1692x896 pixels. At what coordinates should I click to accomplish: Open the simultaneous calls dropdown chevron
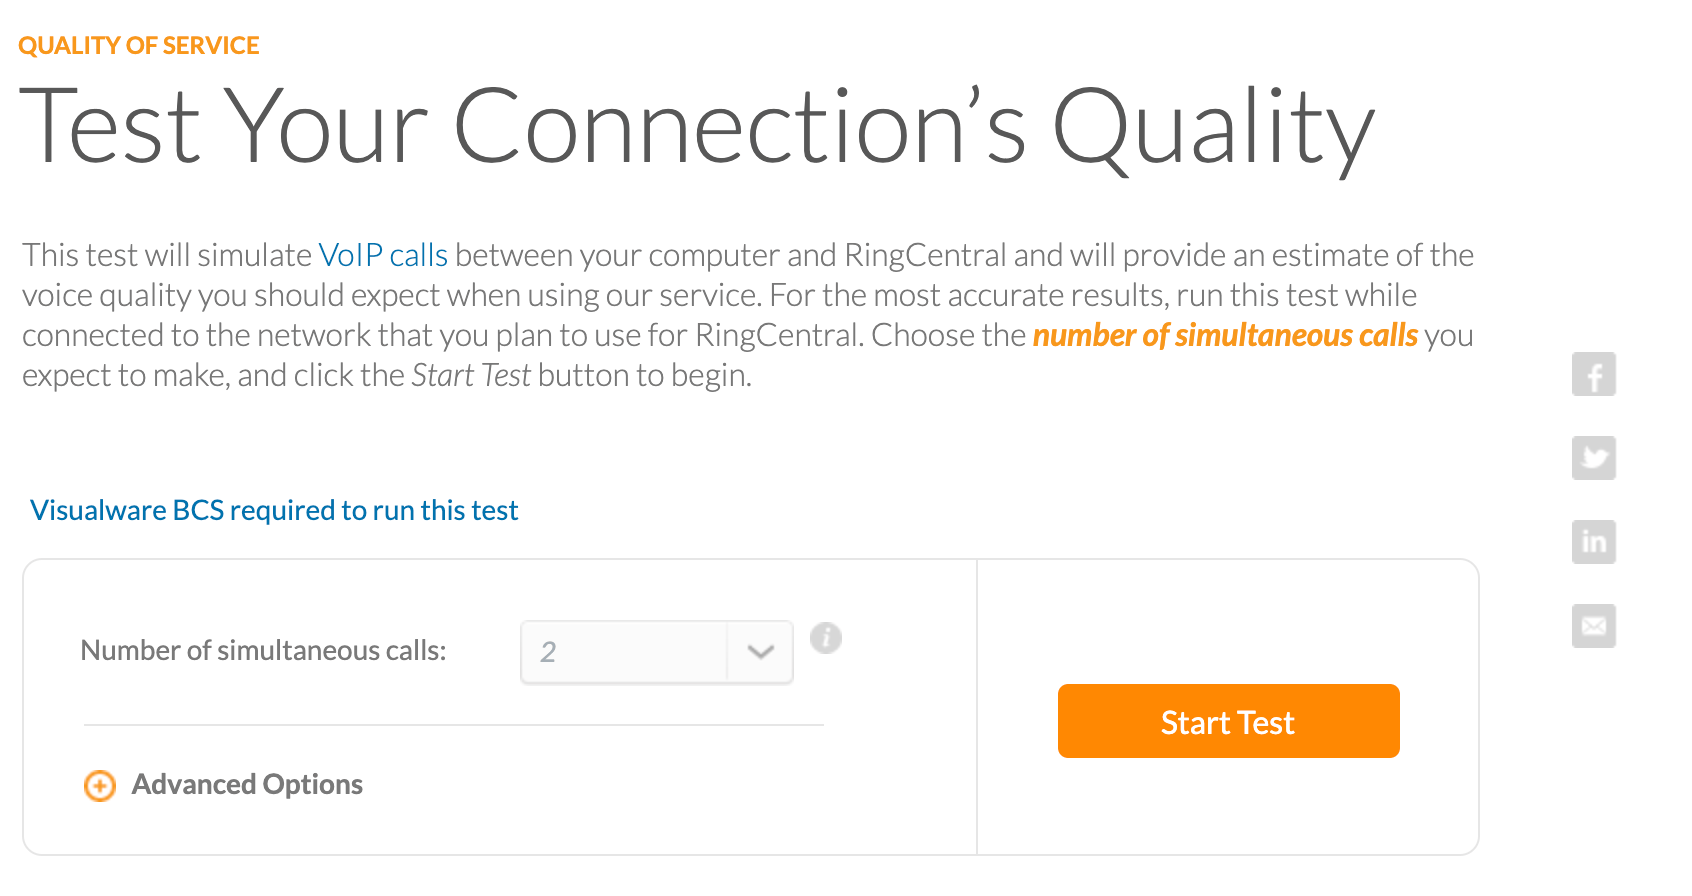click(760, 652)
